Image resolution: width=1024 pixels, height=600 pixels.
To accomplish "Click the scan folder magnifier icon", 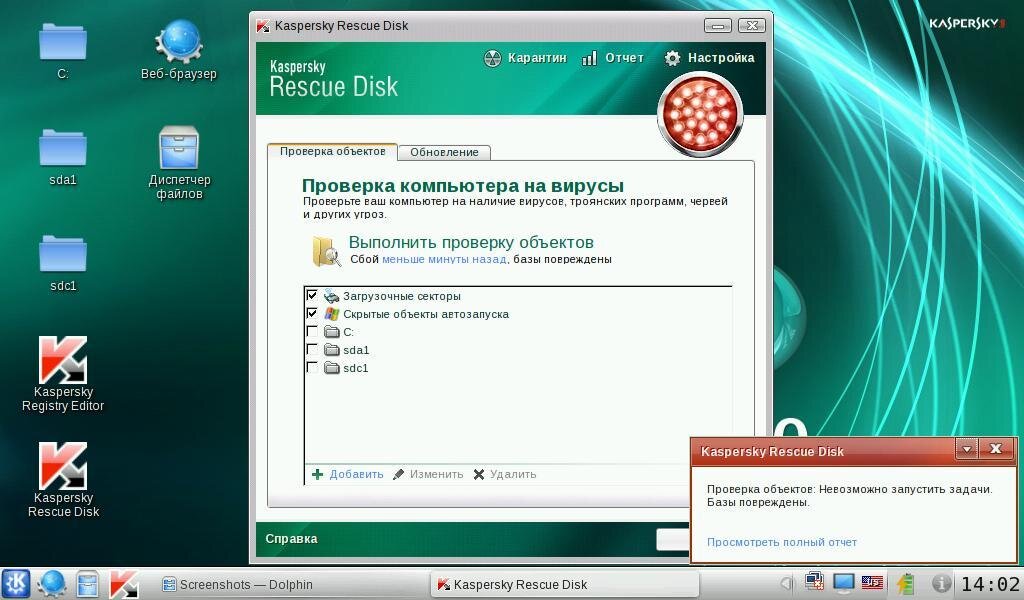I will tap(325, 251).
